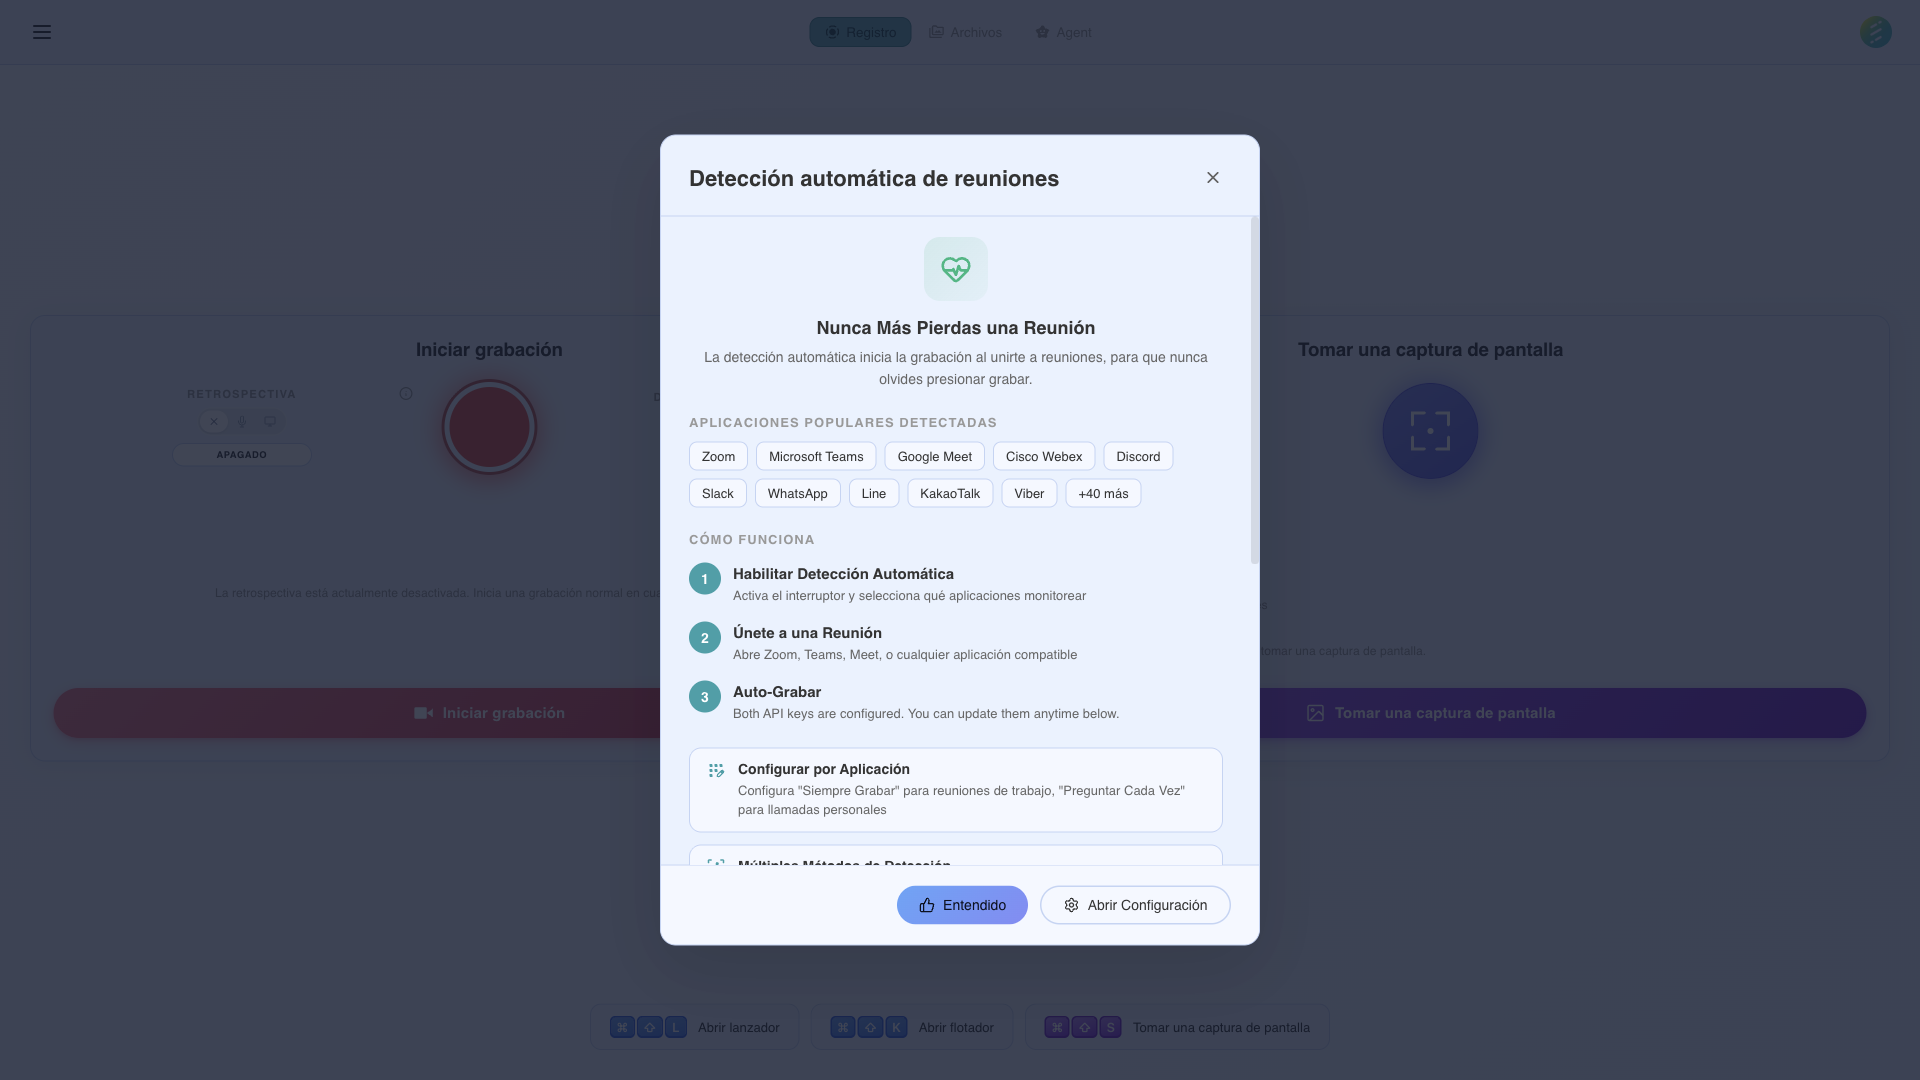Click the gear icon on Abrir Configuración
Image resolution: width=1920 pixels, height=1080 pixels.
(x=1070, y=905)
